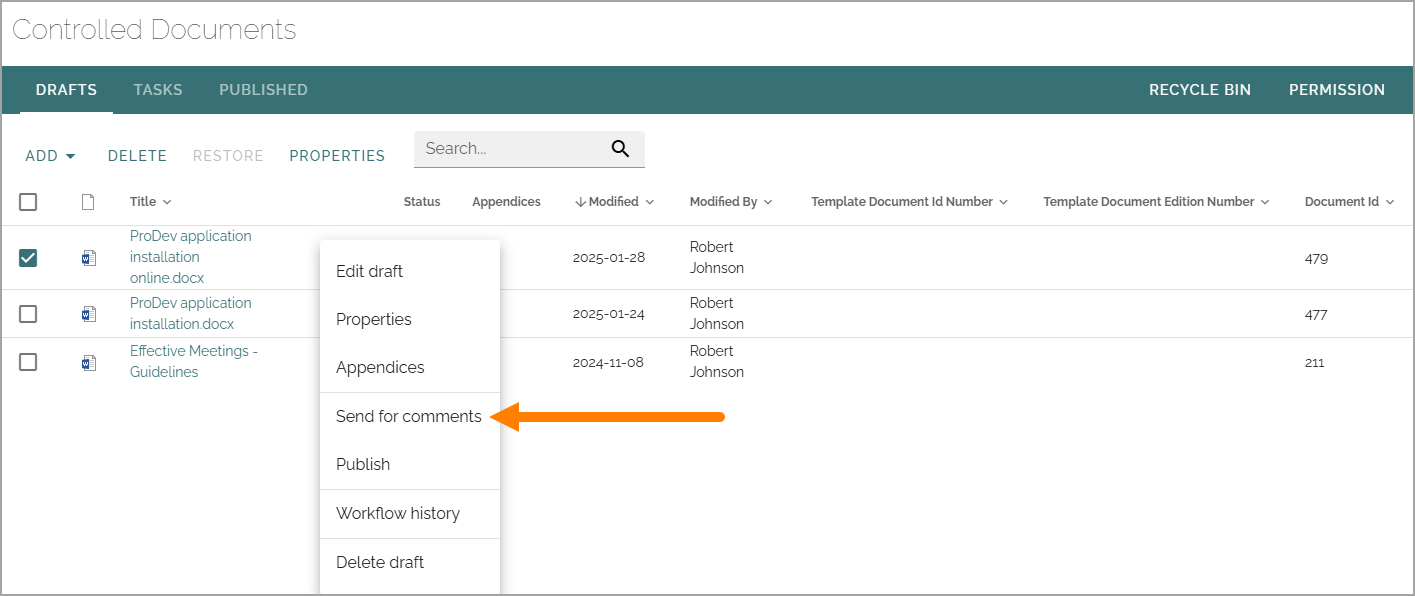The image size is (1415, 596).
Task: Choose Edit draft from context menu
Action: pos(410,271)
